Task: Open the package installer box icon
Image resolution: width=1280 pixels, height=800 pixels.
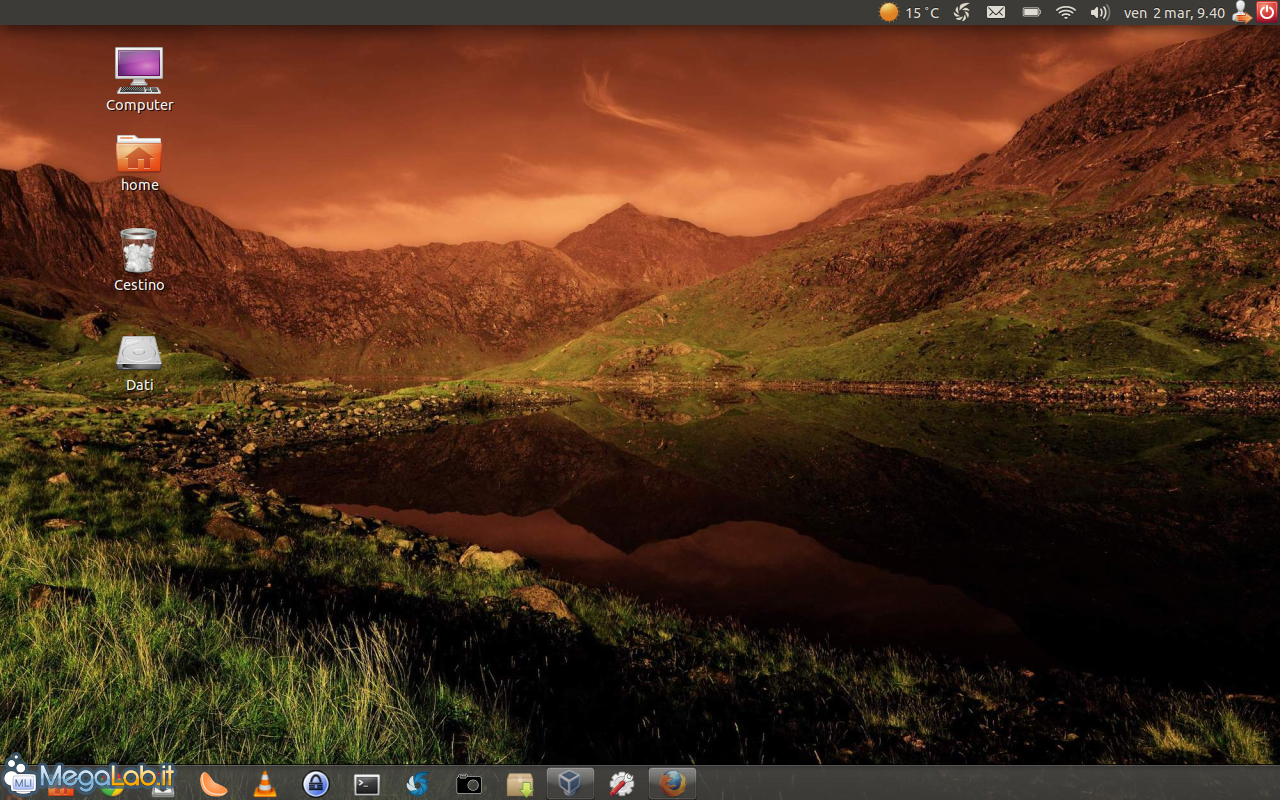Action: (x=520, y=785)
